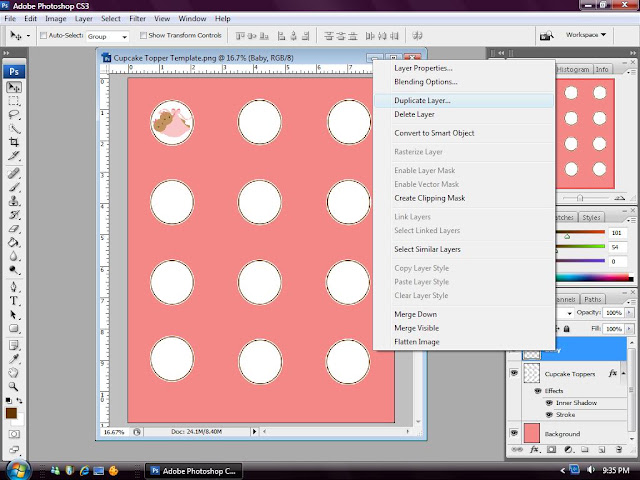
Task: Choose Flatten Image from menu
Action: [464, 342]
